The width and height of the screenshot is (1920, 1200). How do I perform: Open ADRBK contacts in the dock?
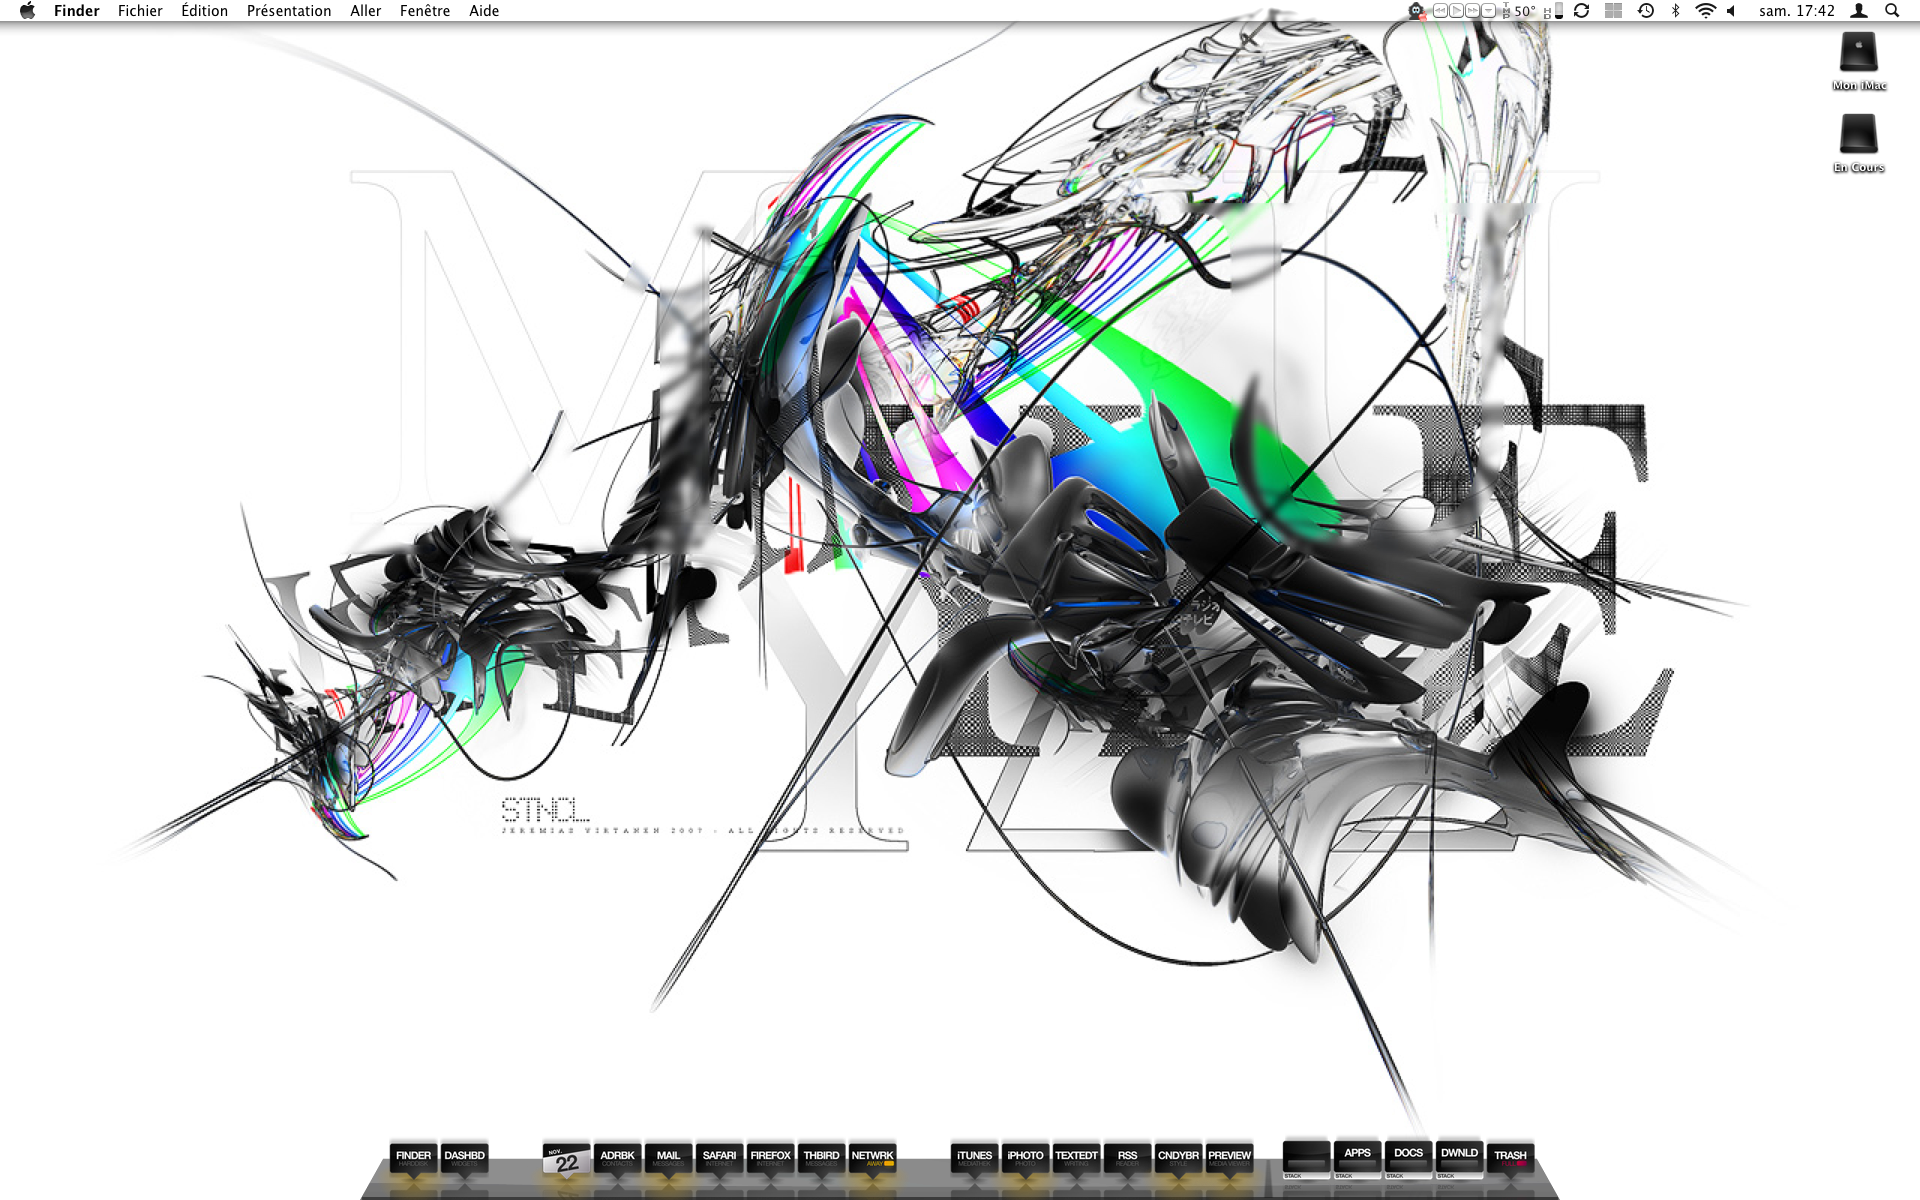pos(617,1159)
